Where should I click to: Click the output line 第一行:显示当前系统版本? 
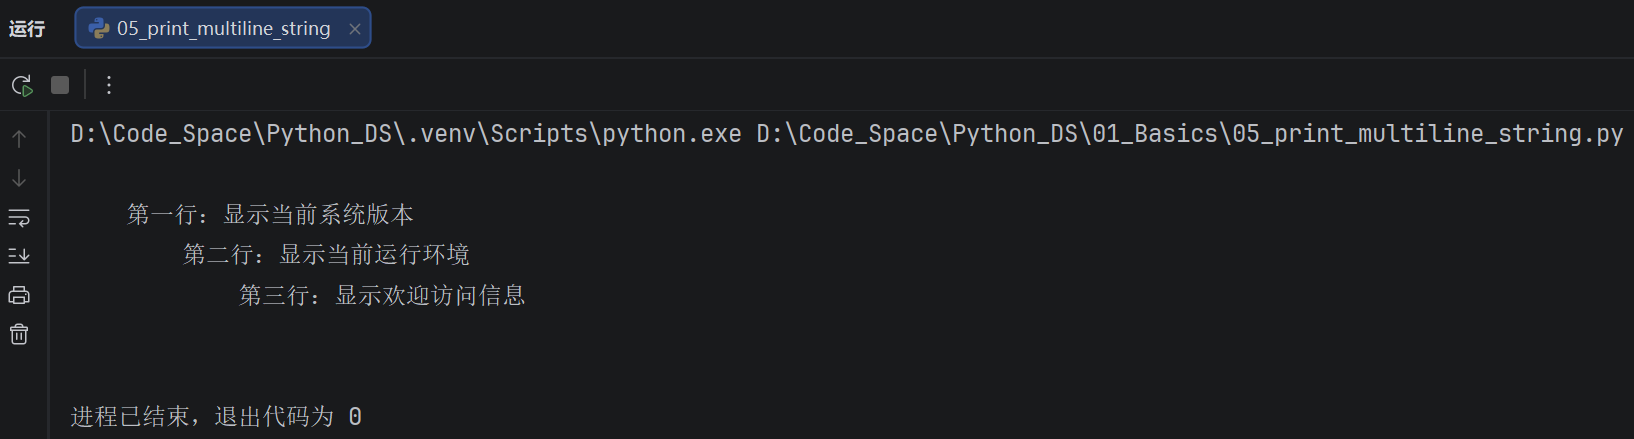click(x=270, y=214)
